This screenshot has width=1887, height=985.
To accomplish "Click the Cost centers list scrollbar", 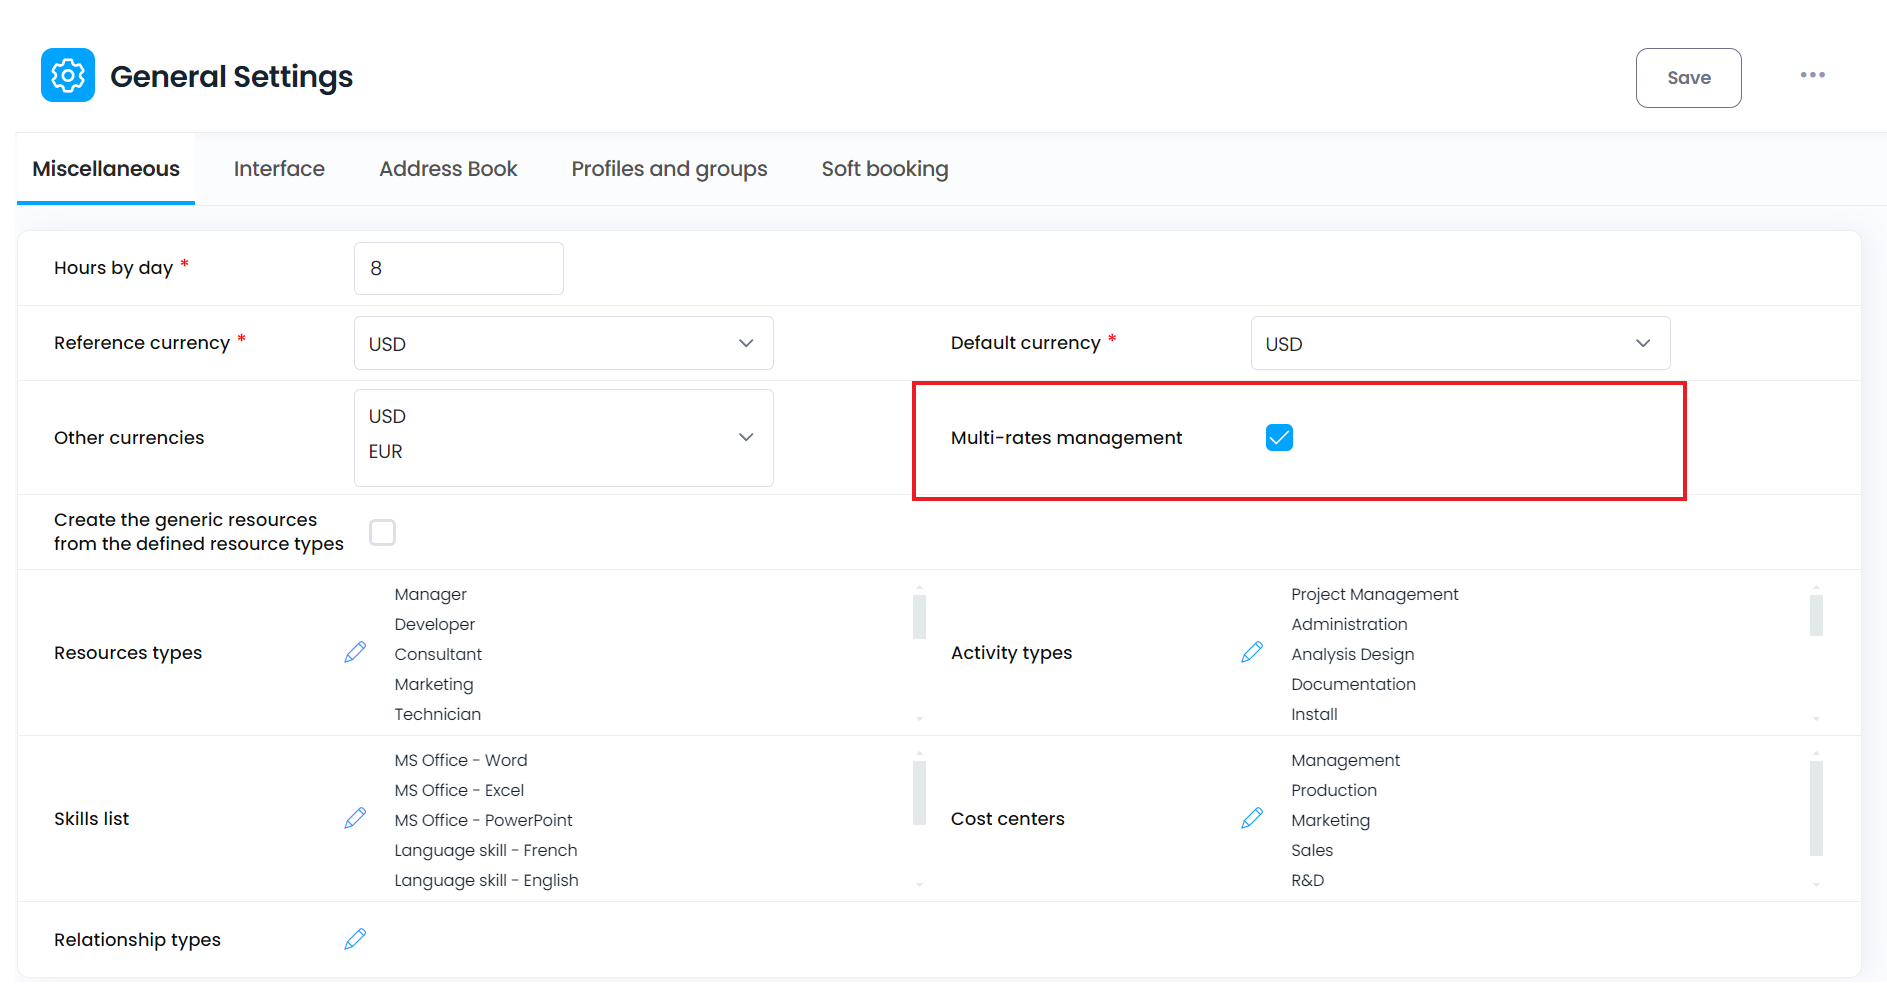I will [1816, 808].
